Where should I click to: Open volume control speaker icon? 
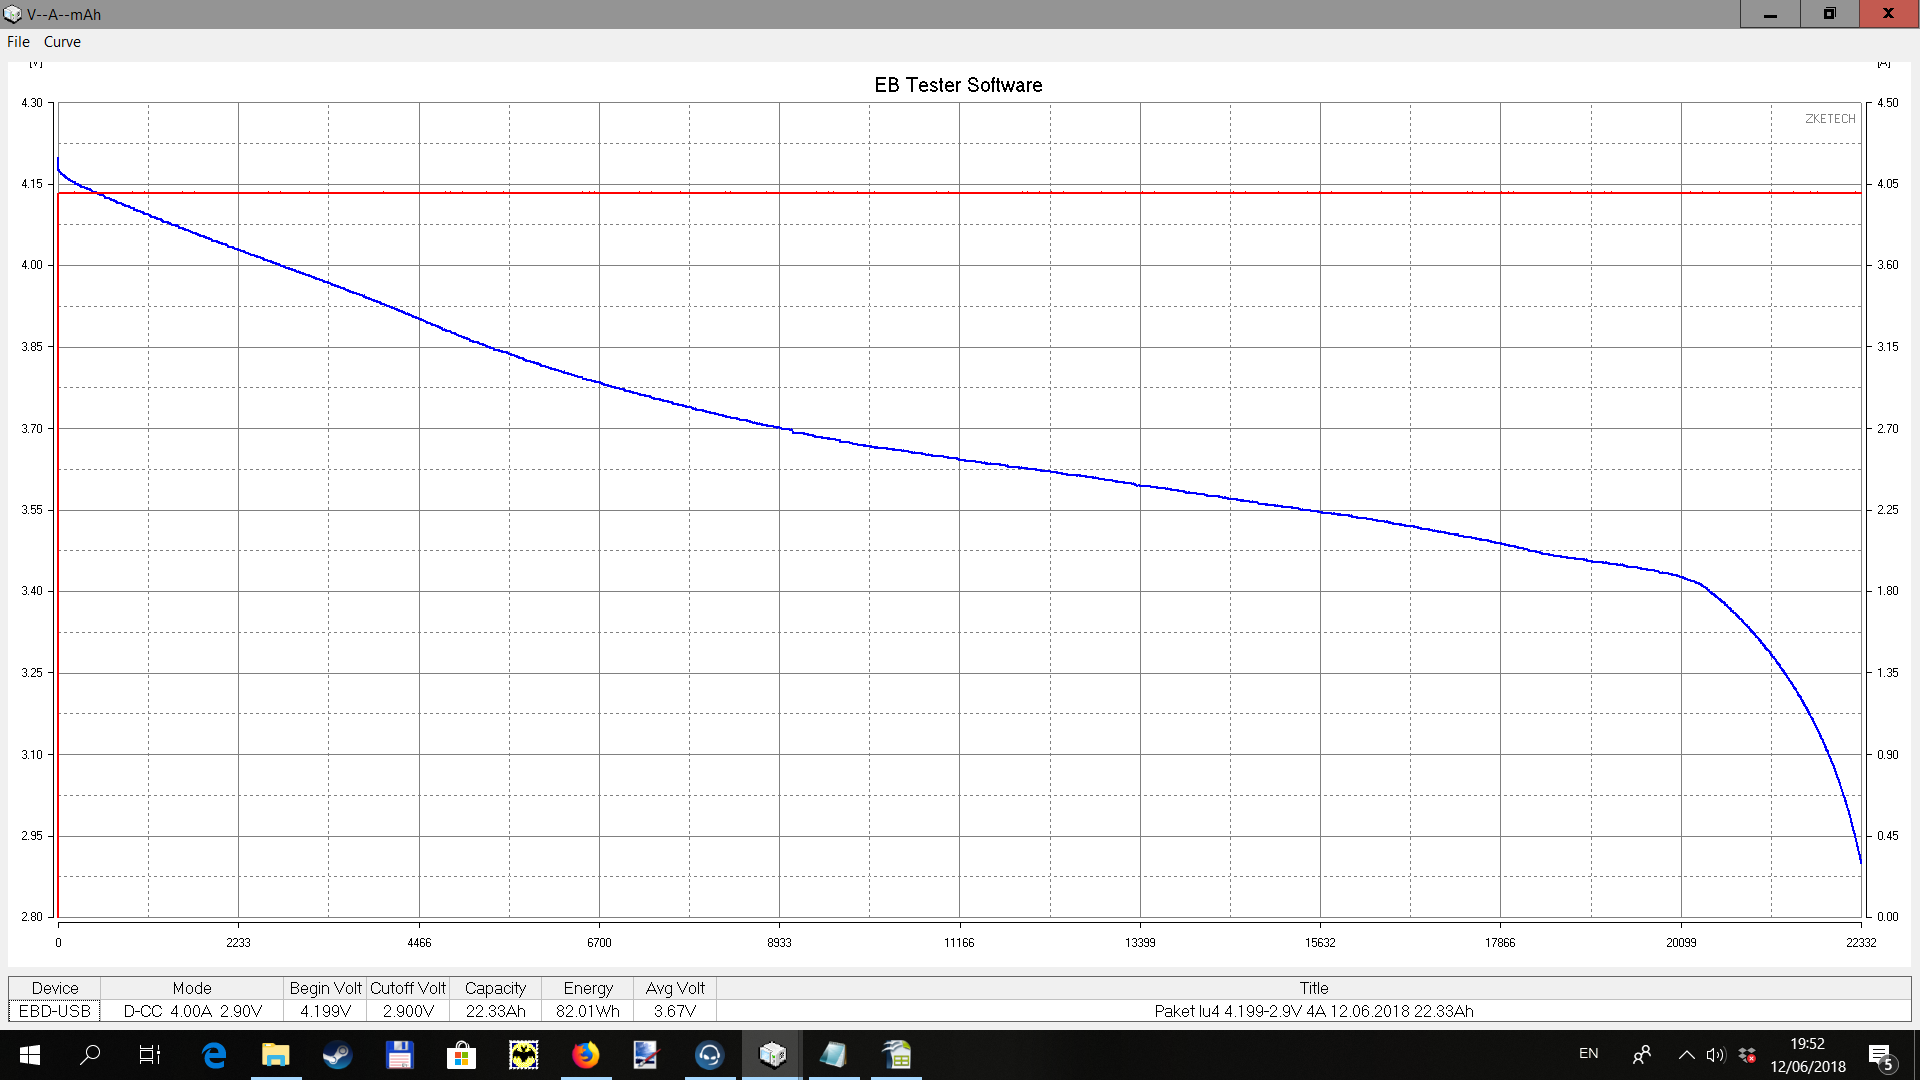1716,1055
